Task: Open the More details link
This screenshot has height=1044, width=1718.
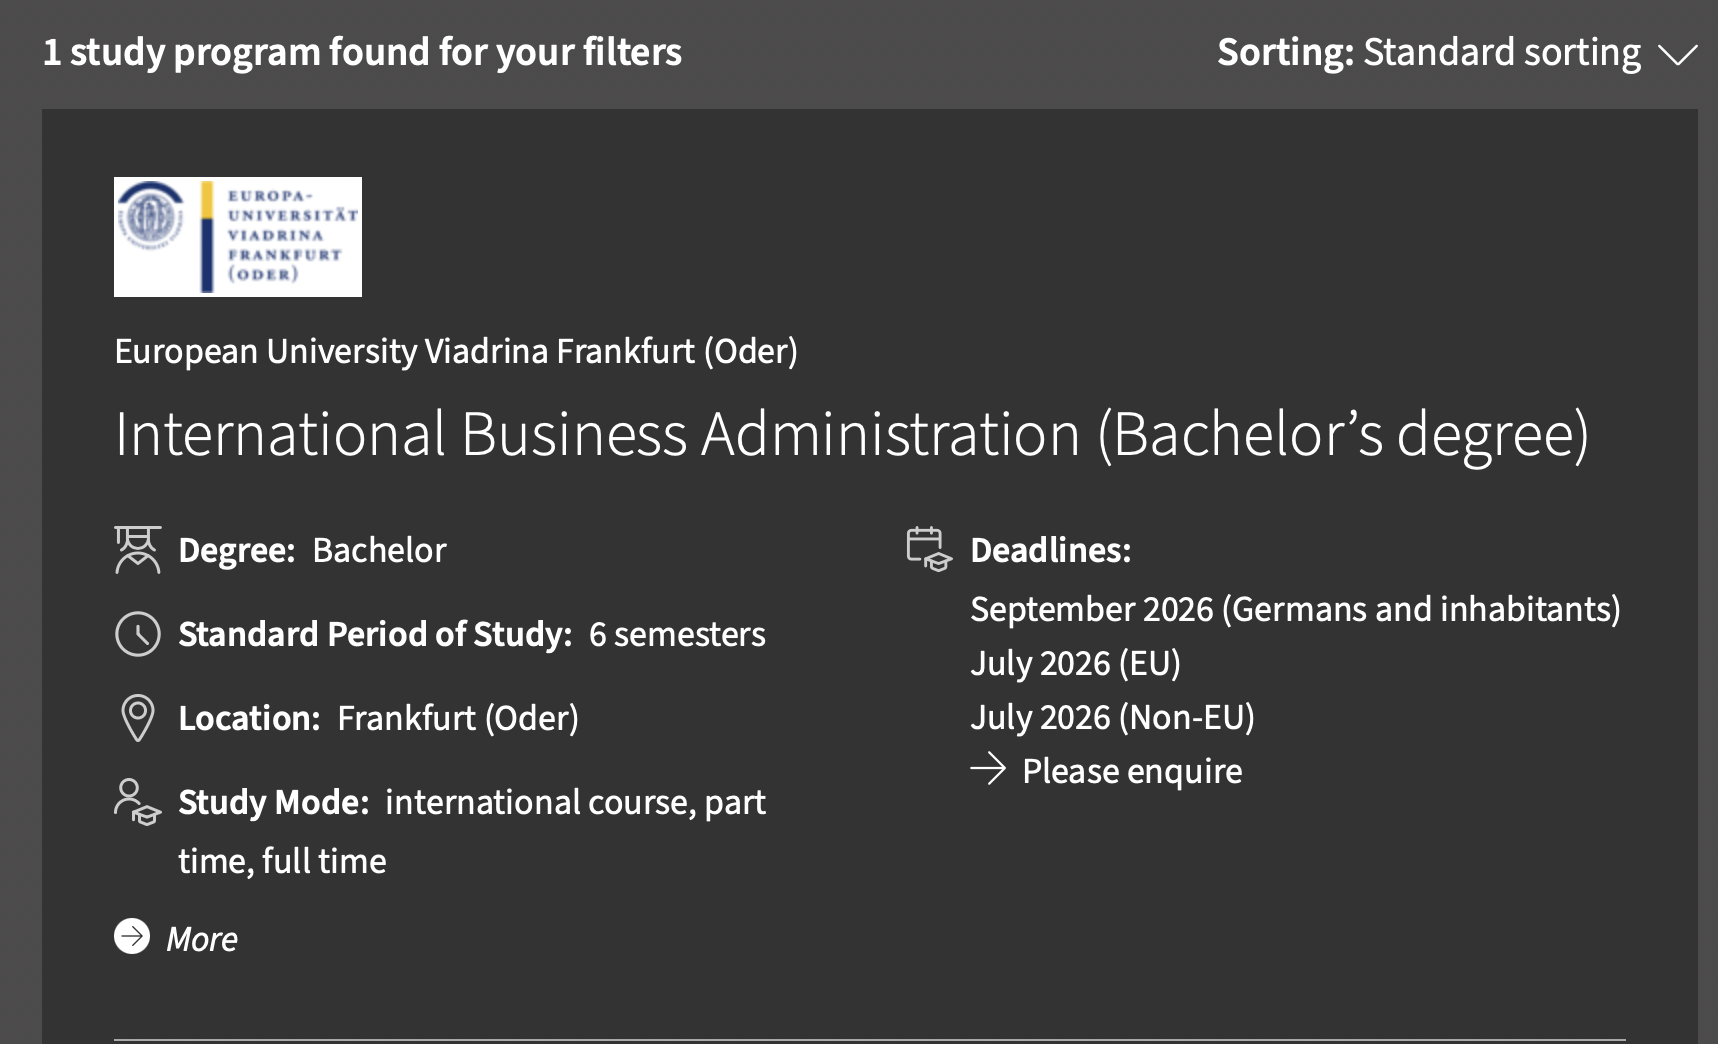Action: [202, 939]
